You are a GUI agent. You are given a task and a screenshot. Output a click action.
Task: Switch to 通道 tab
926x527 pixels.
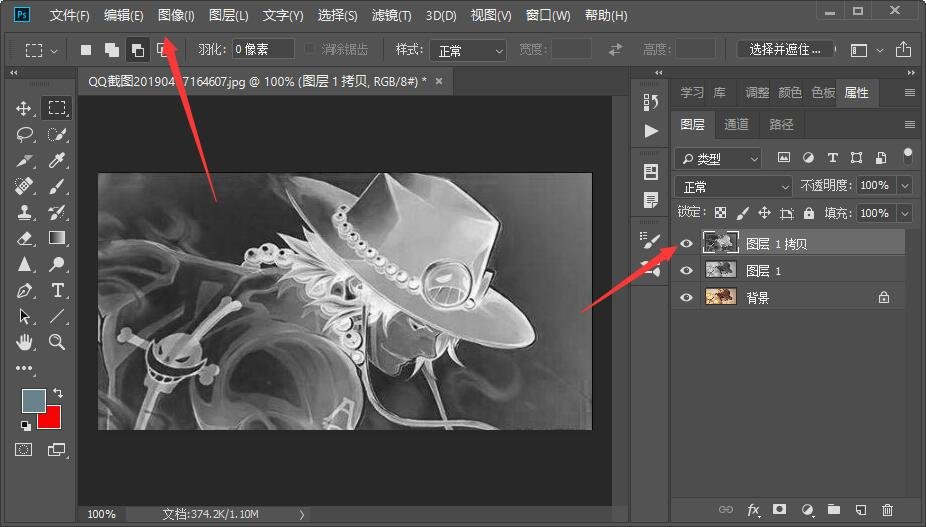736,124
